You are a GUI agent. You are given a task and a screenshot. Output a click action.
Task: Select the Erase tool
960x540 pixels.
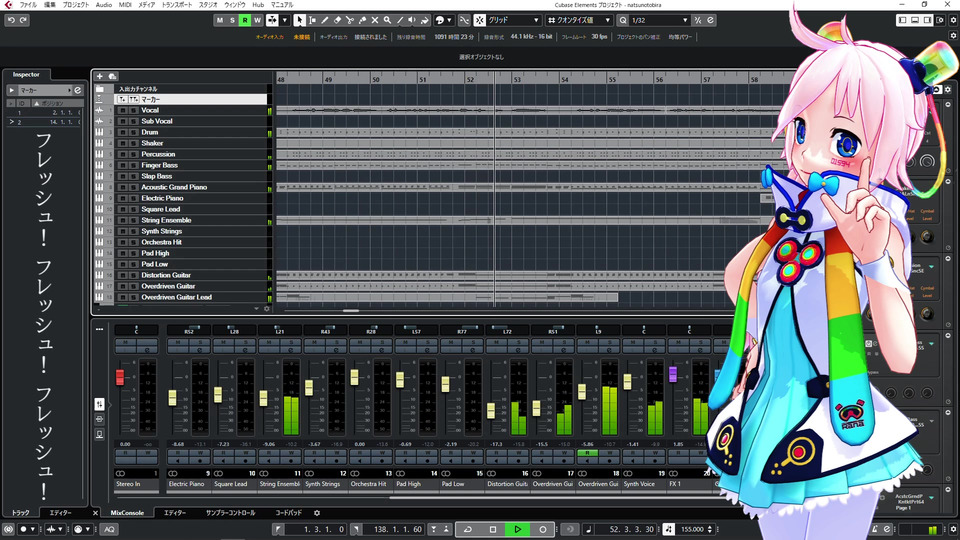click(337, 20)
